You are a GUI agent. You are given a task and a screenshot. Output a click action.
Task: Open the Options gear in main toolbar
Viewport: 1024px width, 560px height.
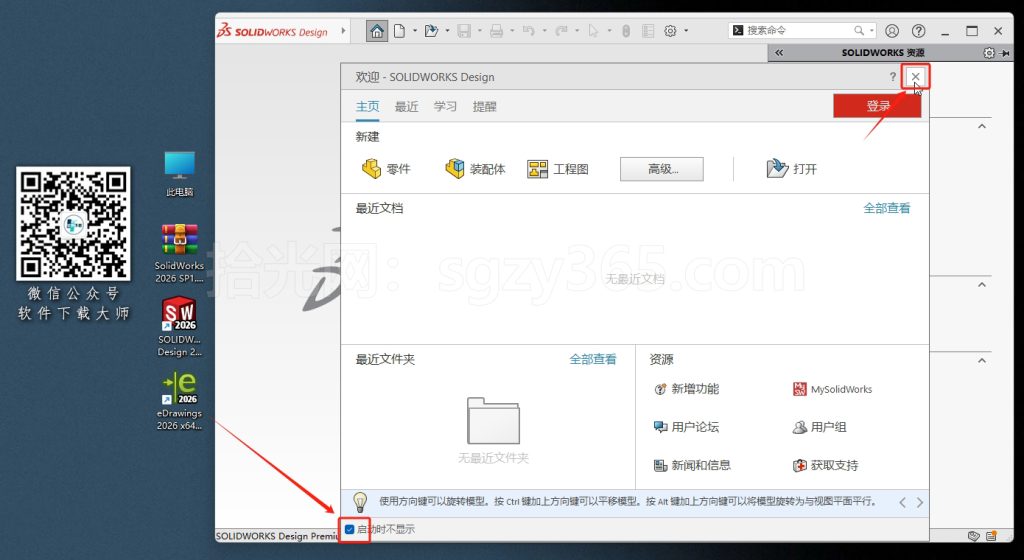pyautogui.click(x=670, y=31)
